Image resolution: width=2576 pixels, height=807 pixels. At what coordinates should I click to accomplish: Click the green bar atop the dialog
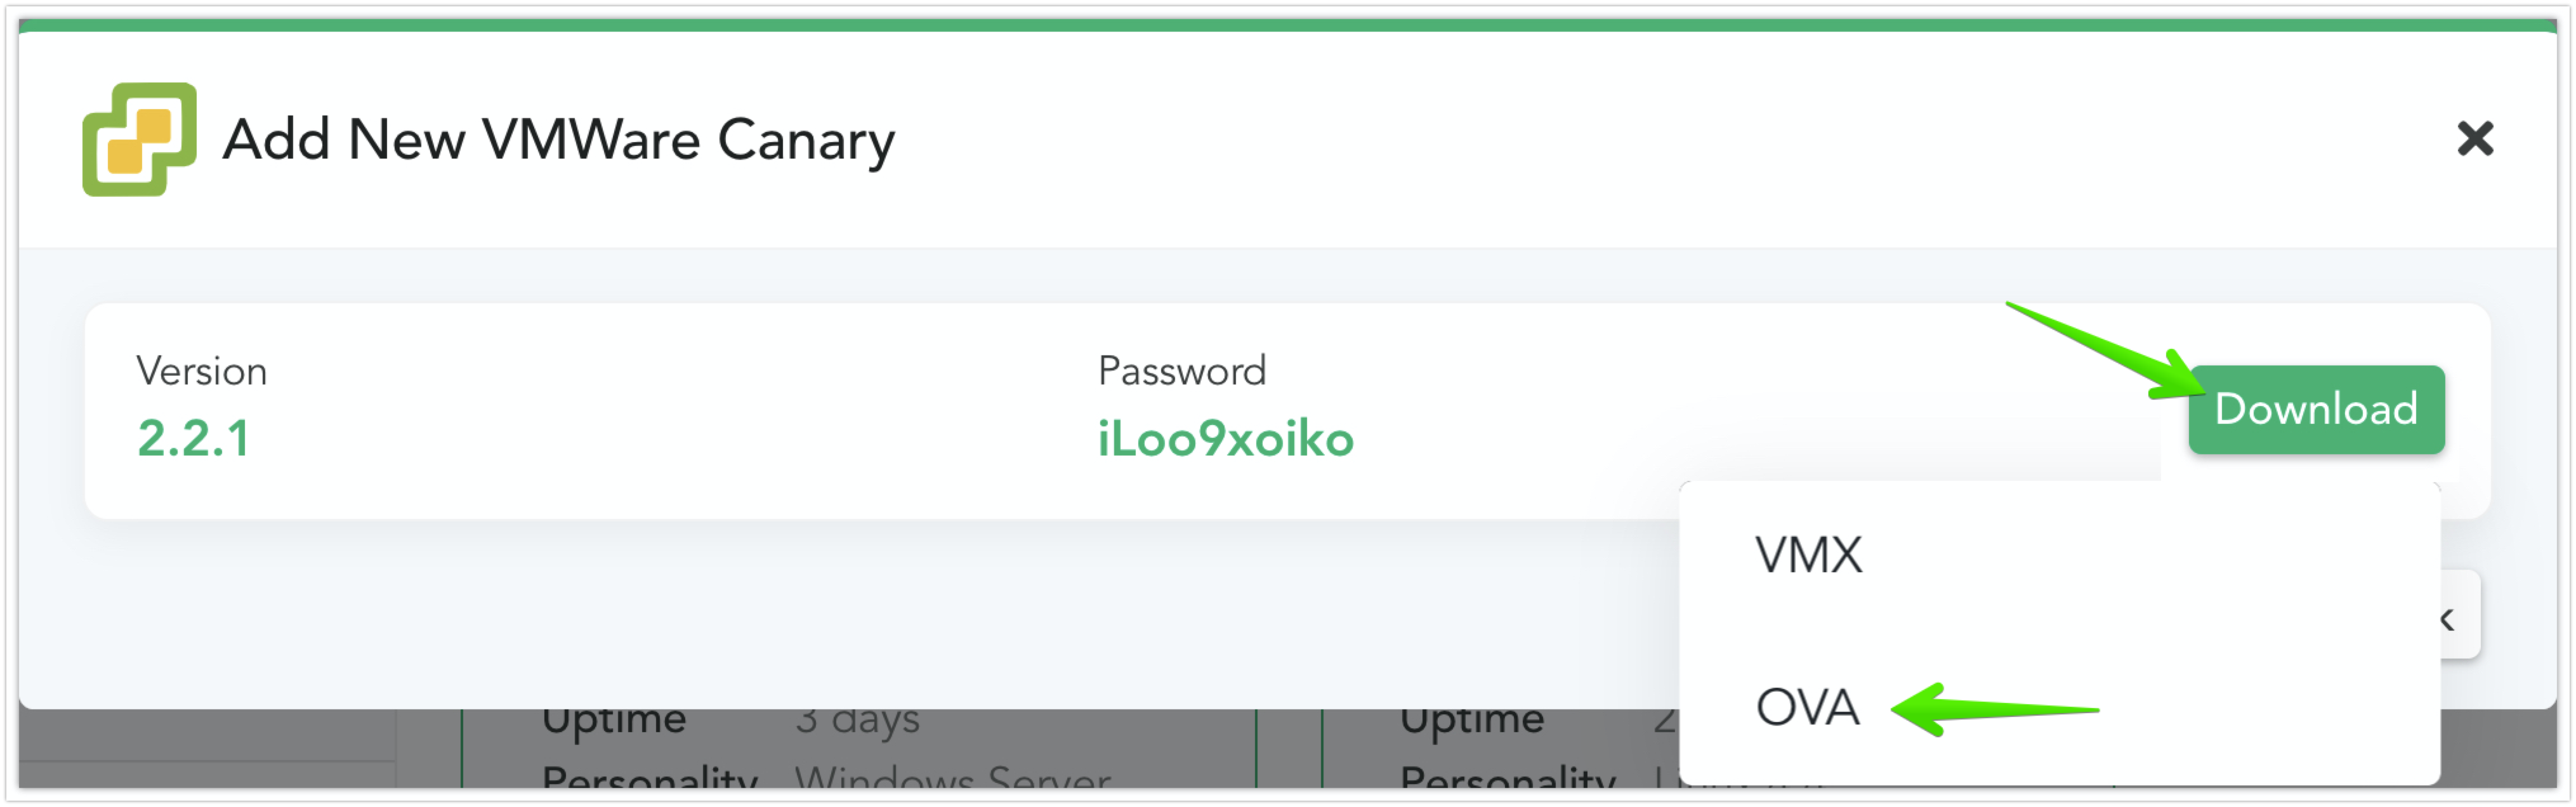pos(1288,25)
